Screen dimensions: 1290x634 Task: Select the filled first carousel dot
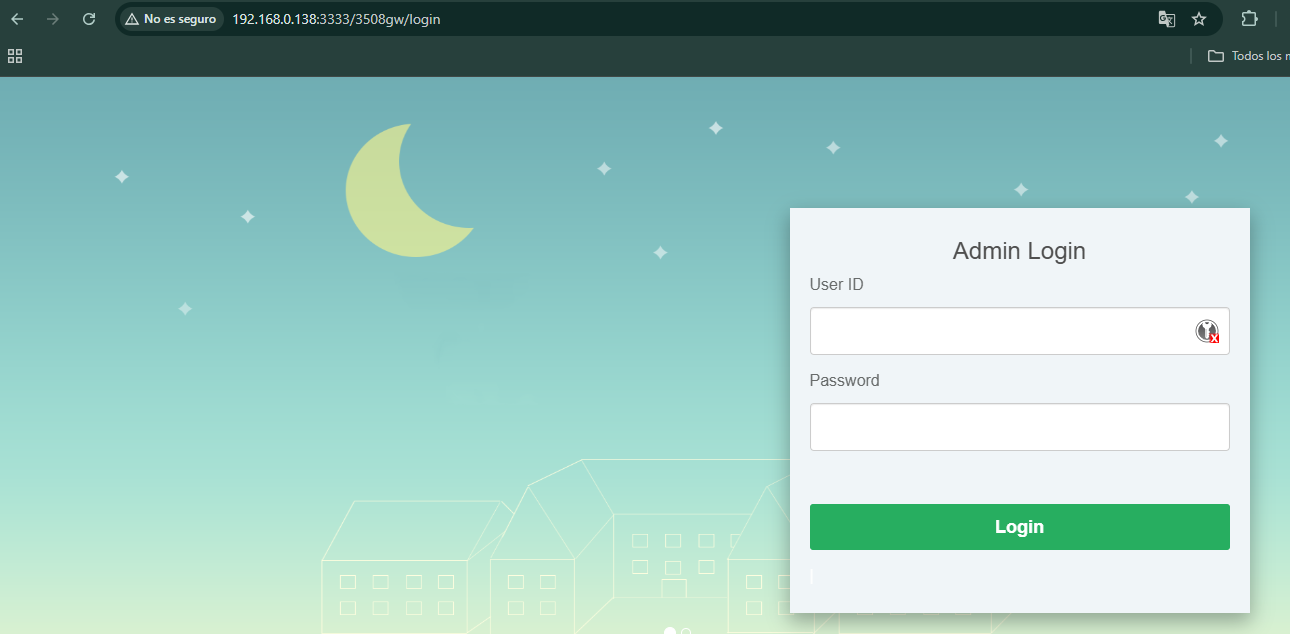670,631
